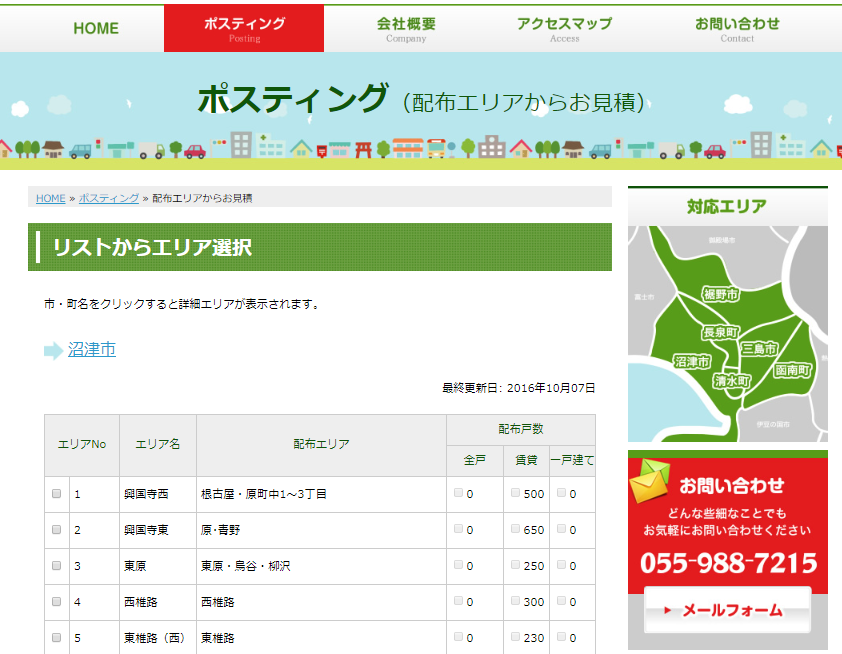Check the box for area 1 興国寺西

(57, 494)
